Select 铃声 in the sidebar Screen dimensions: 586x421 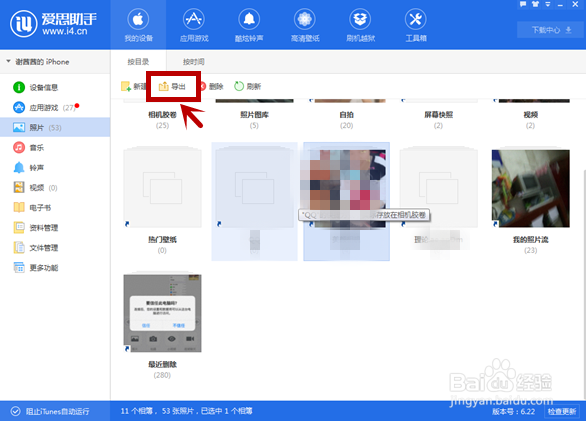point(55,168)
